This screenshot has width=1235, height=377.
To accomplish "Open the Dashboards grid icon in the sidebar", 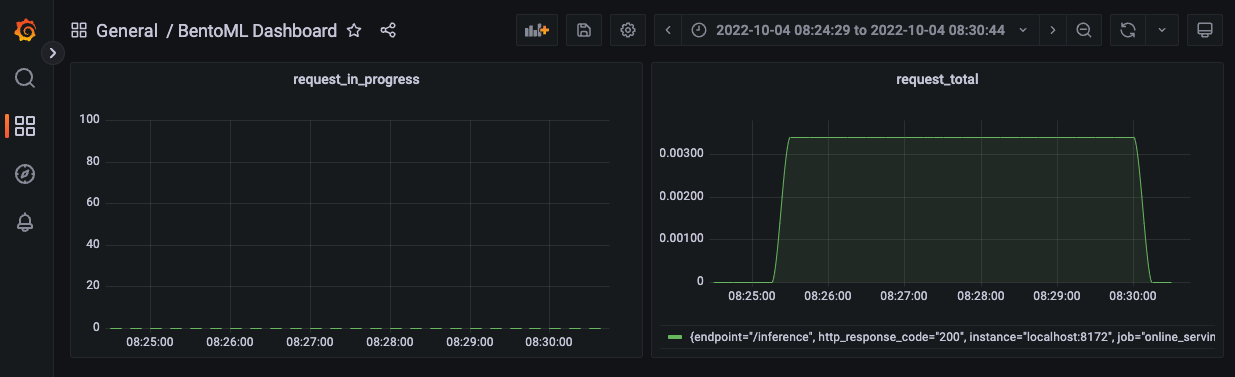I will [x=26, y=126].
